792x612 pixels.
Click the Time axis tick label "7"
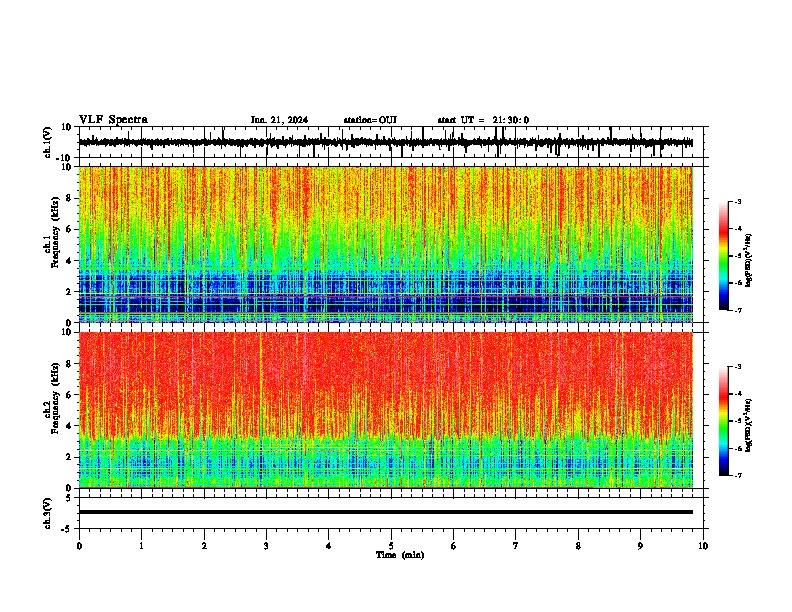(516, 546)
